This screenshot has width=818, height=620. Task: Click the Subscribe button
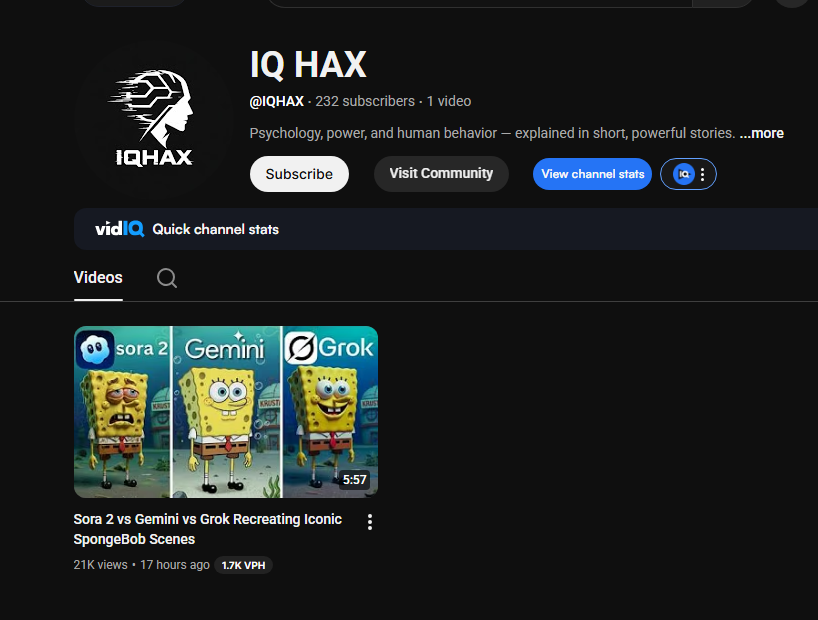coord(299,174)
